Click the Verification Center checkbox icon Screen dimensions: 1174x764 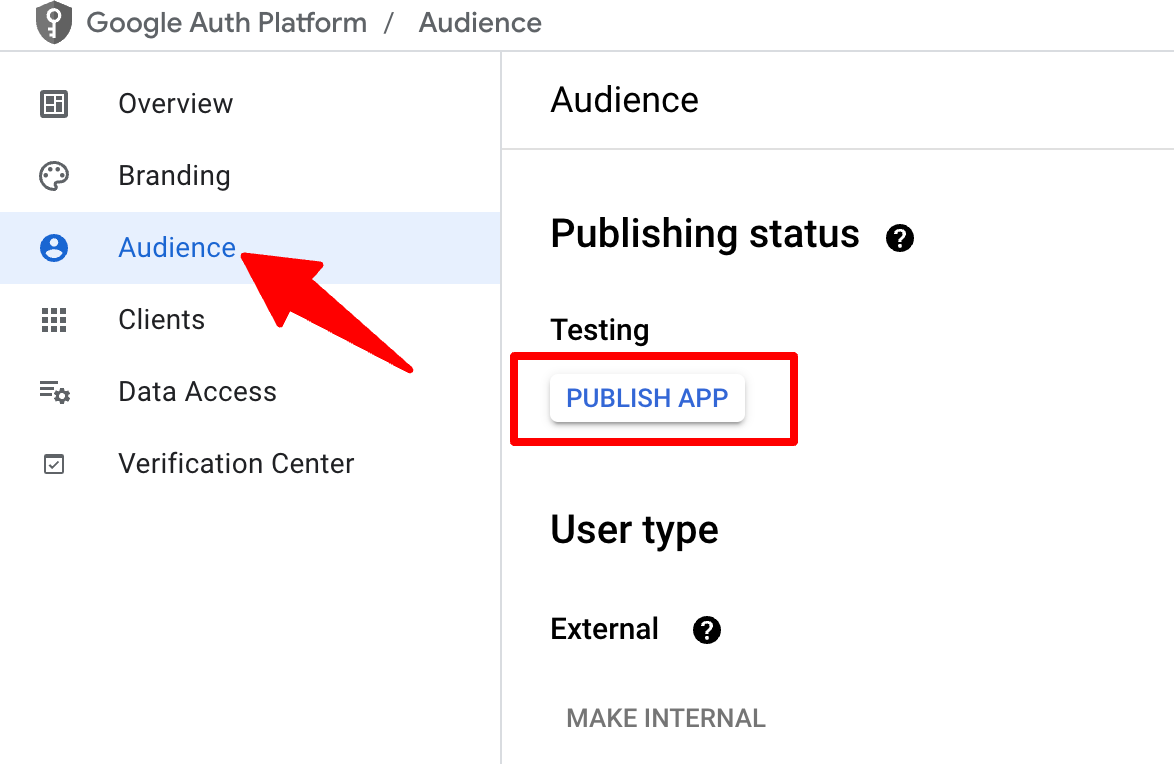tap(54, 464)
